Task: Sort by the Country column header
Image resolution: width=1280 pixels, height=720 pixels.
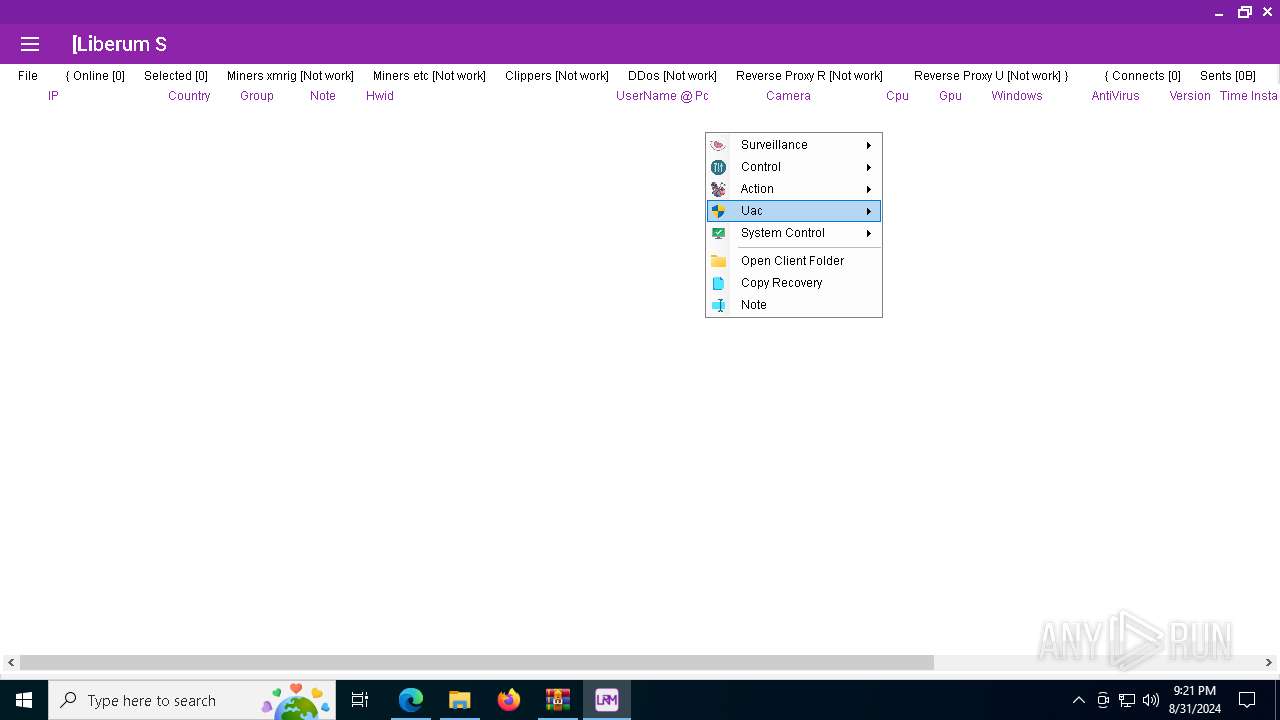Action: [x=189, y=96]
